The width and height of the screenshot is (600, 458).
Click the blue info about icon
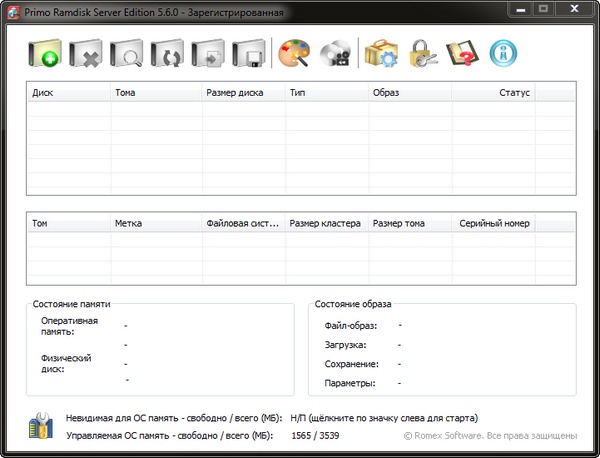pos(506,55)
